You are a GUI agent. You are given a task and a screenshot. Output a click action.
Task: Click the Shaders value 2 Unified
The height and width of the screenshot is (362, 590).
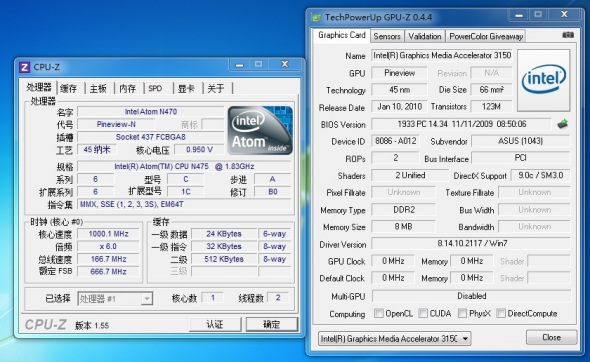coord(410,175)
